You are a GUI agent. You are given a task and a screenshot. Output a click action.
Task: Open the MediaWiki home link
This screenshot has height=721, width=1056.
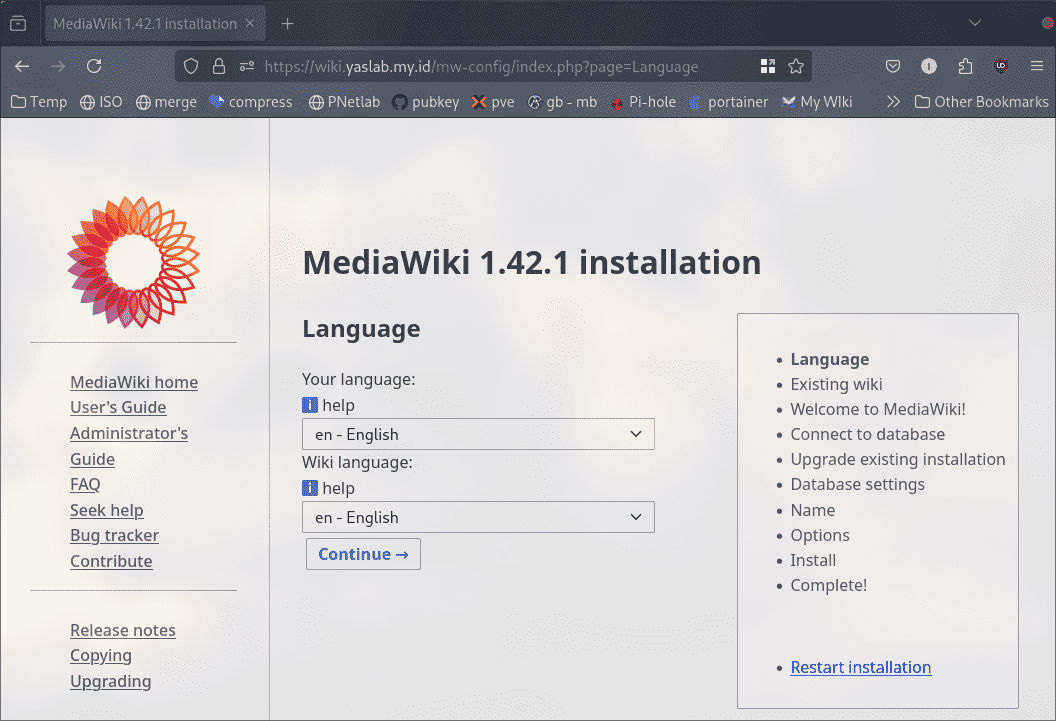click(134, 382)
